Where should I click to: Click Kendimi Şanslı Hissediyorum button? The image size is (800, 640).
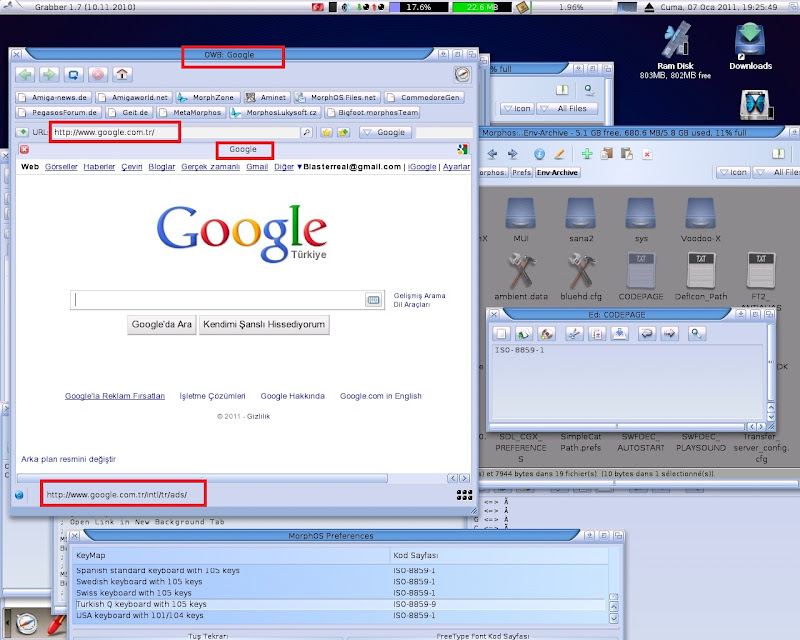point(264,325)
